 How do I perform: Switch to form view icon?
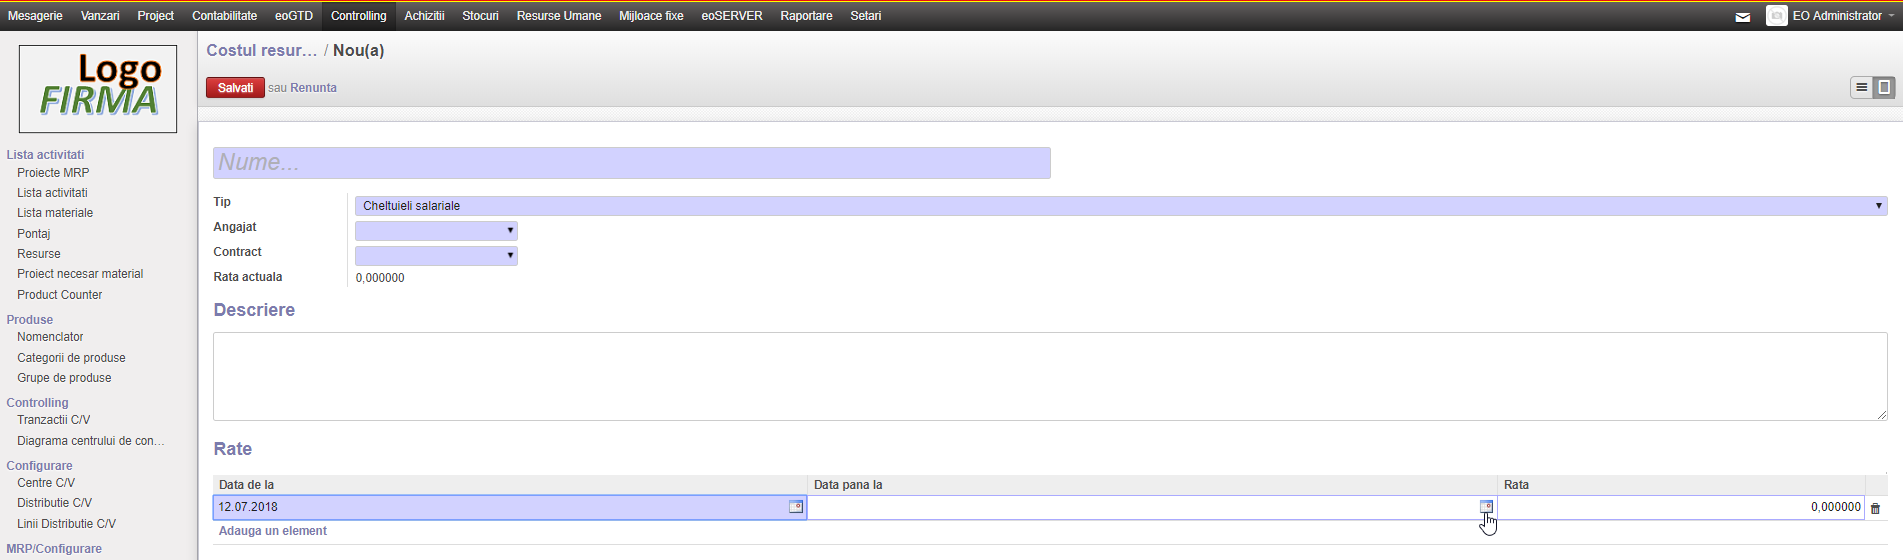pos(1884,87)
